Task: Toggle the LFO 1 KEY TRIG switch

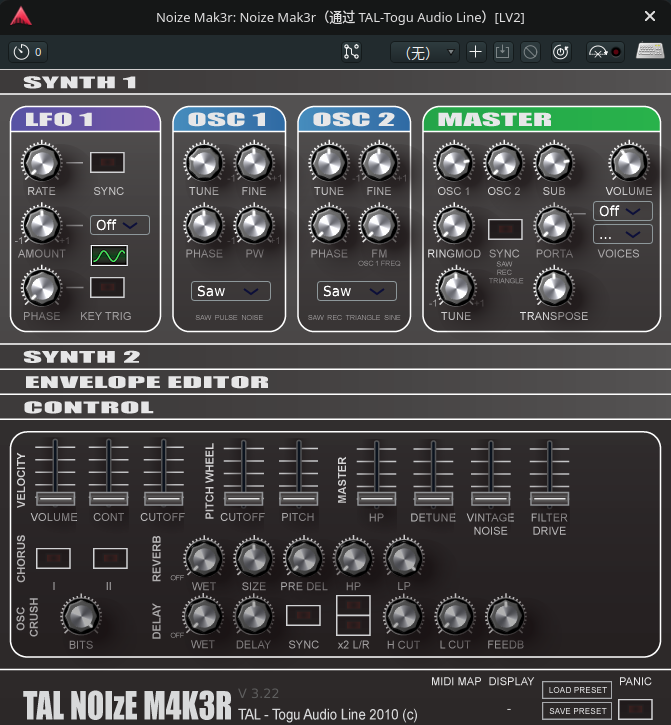Action: (107, 287)
